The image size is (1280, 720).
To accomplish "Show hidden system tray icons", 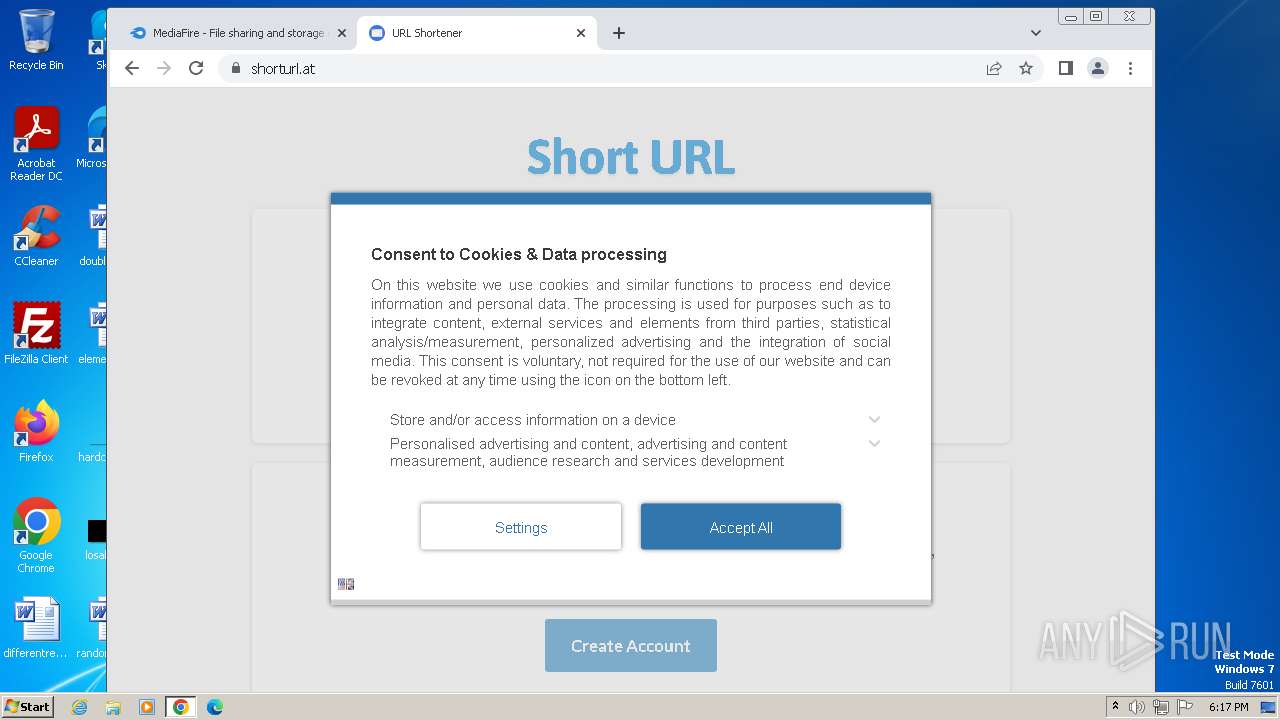I will click(1115, 706).
